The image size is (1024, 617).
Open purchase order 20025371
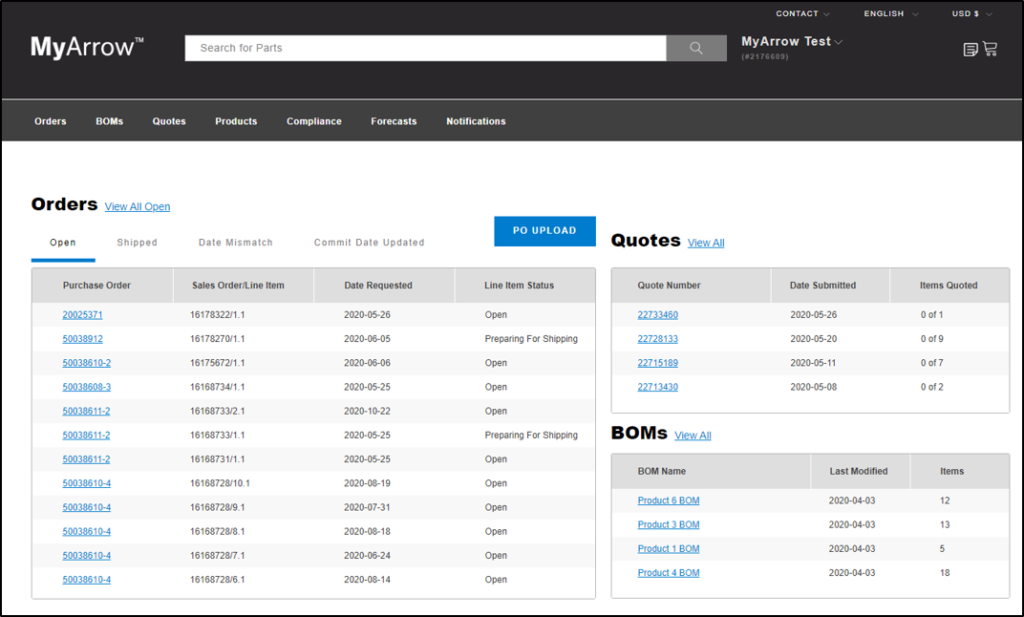[x=83, y=315]
